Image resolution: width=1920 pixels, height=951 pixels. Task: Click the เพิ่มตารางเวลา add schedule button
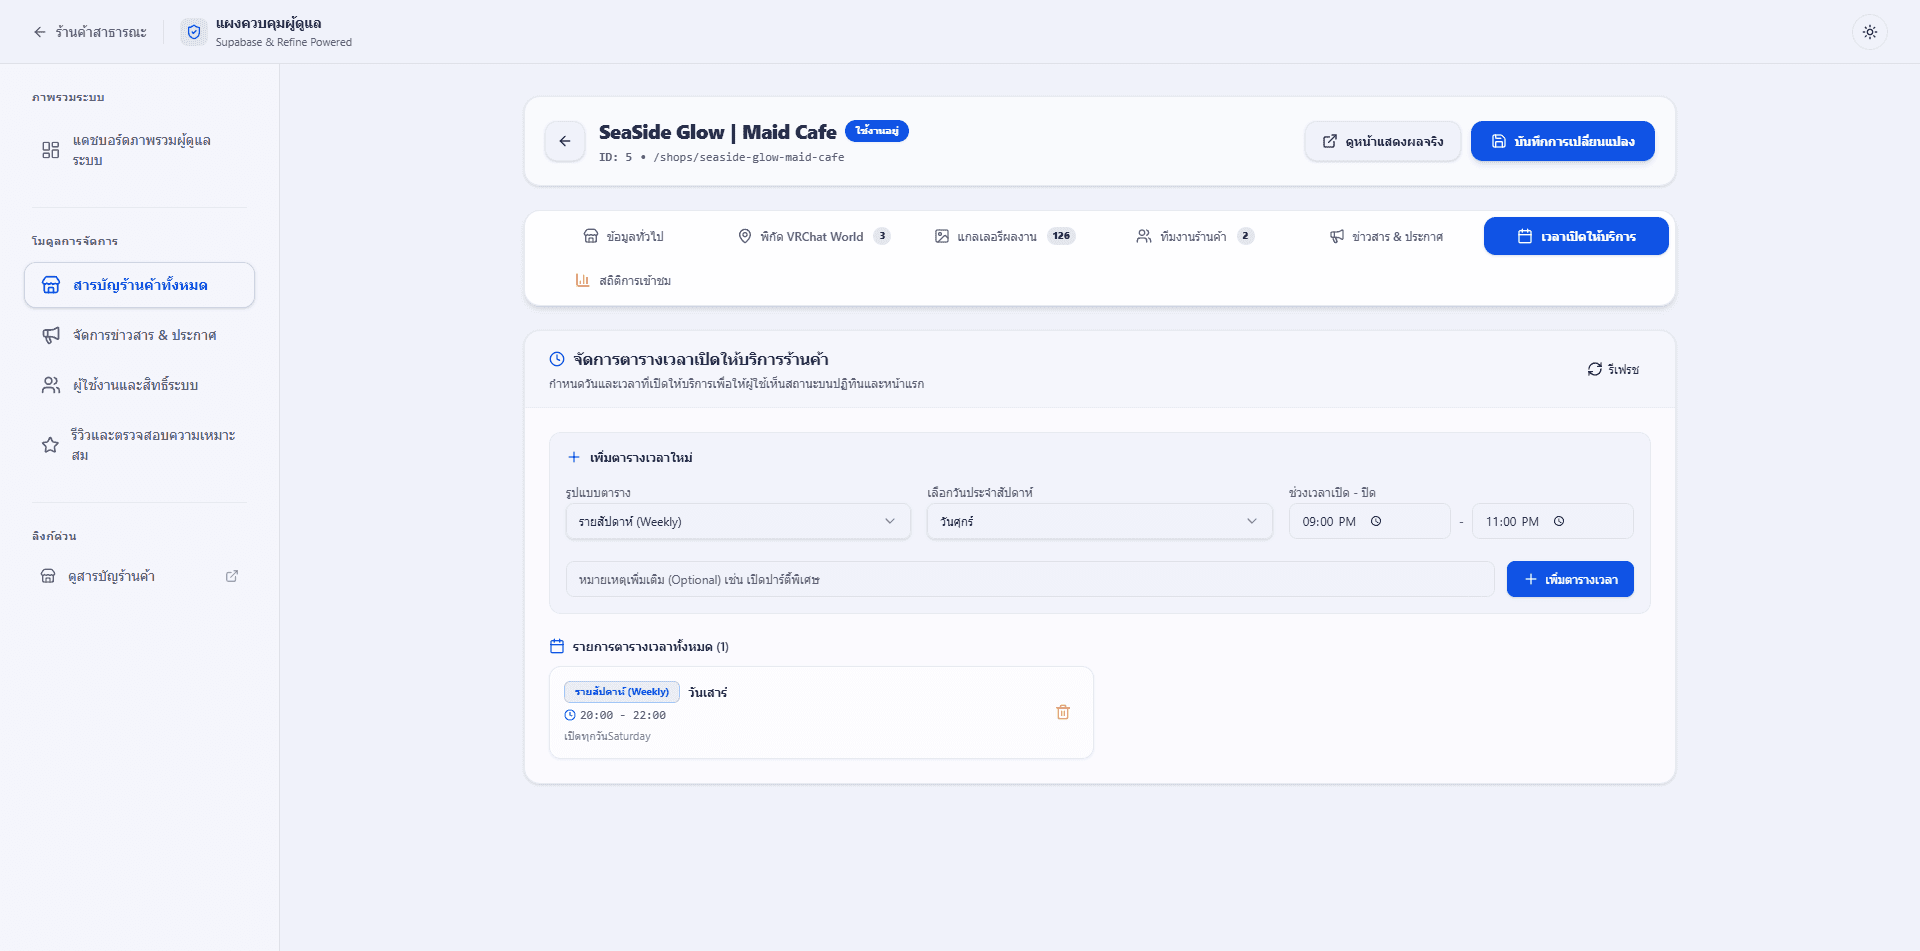[x=1570, y=579]
